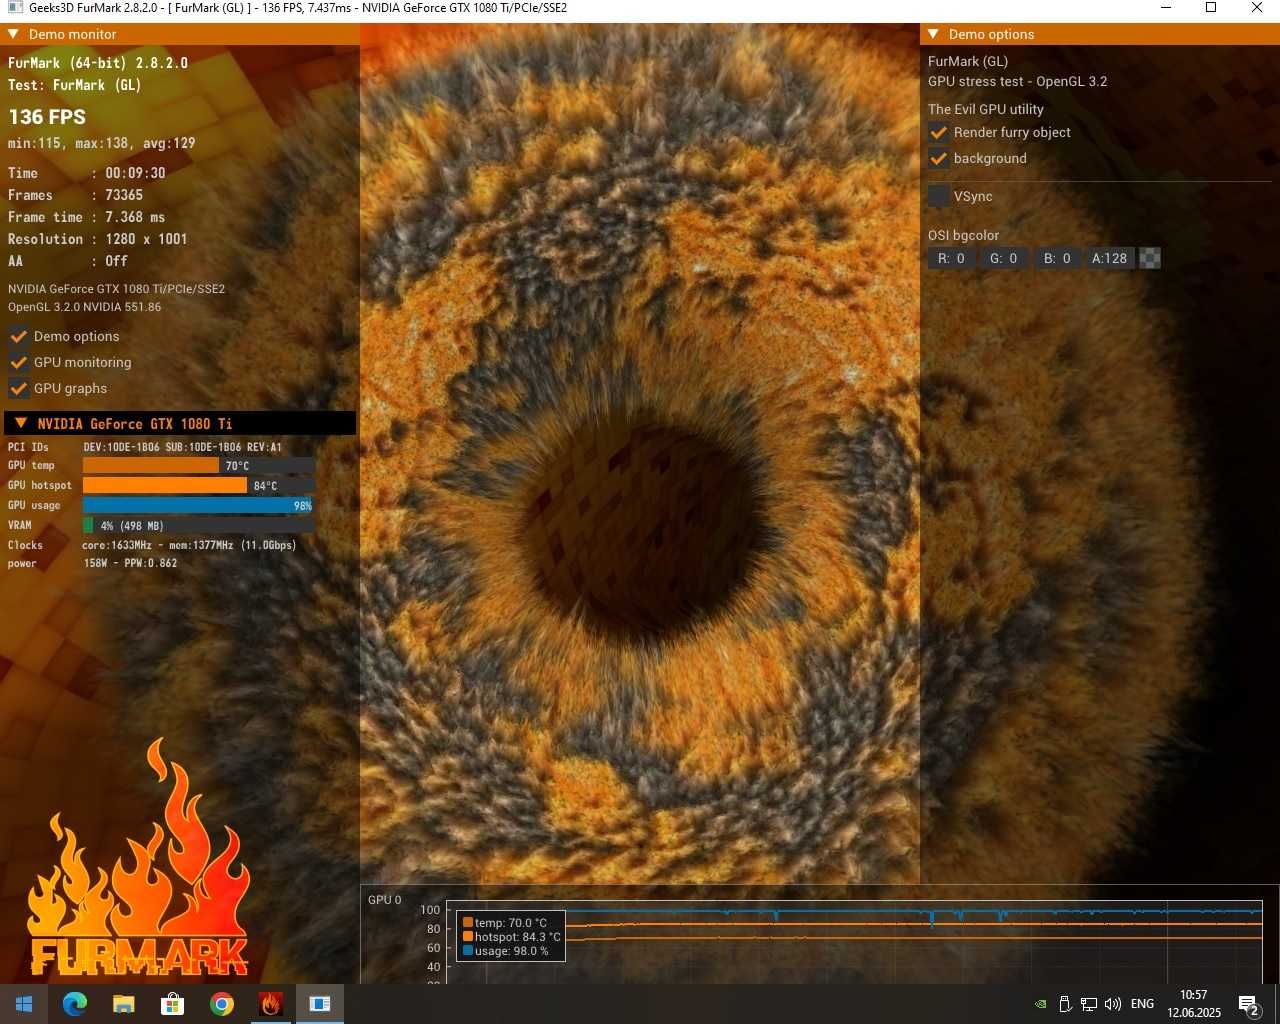Screen dimensions: 1280x1024
Task: Click the AA Off value
Action: coord(116,261)
